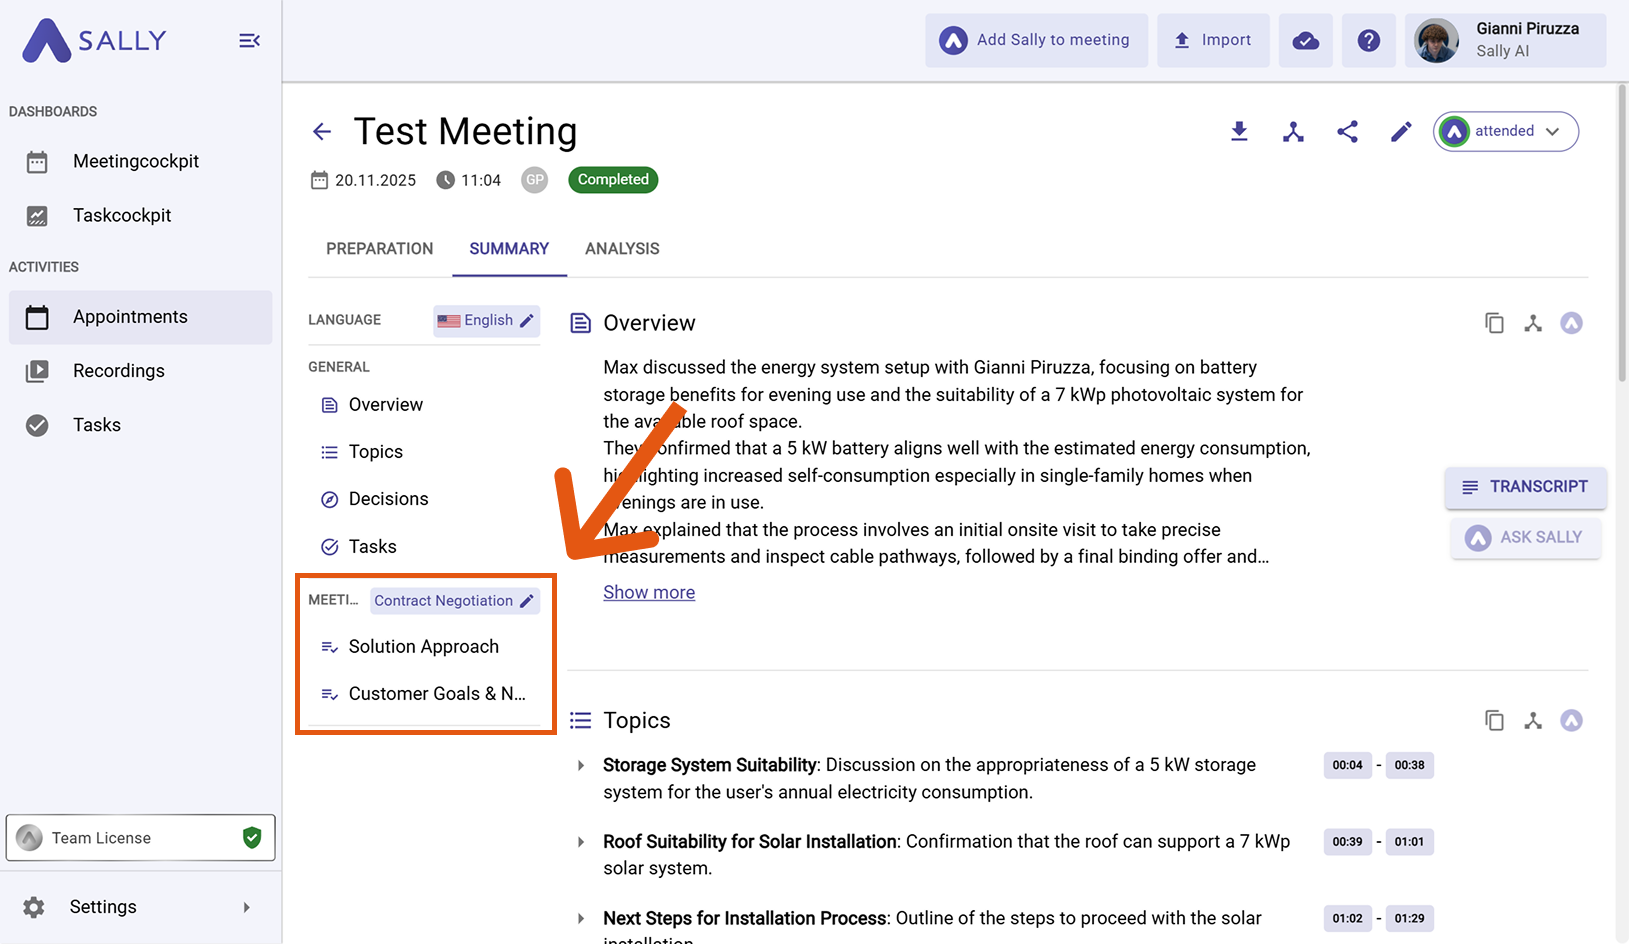The width and height of the screenshot is (1629, 944).
Task: Expand Roof Suitability for Solar Installation topic
Action: [581, 842]
